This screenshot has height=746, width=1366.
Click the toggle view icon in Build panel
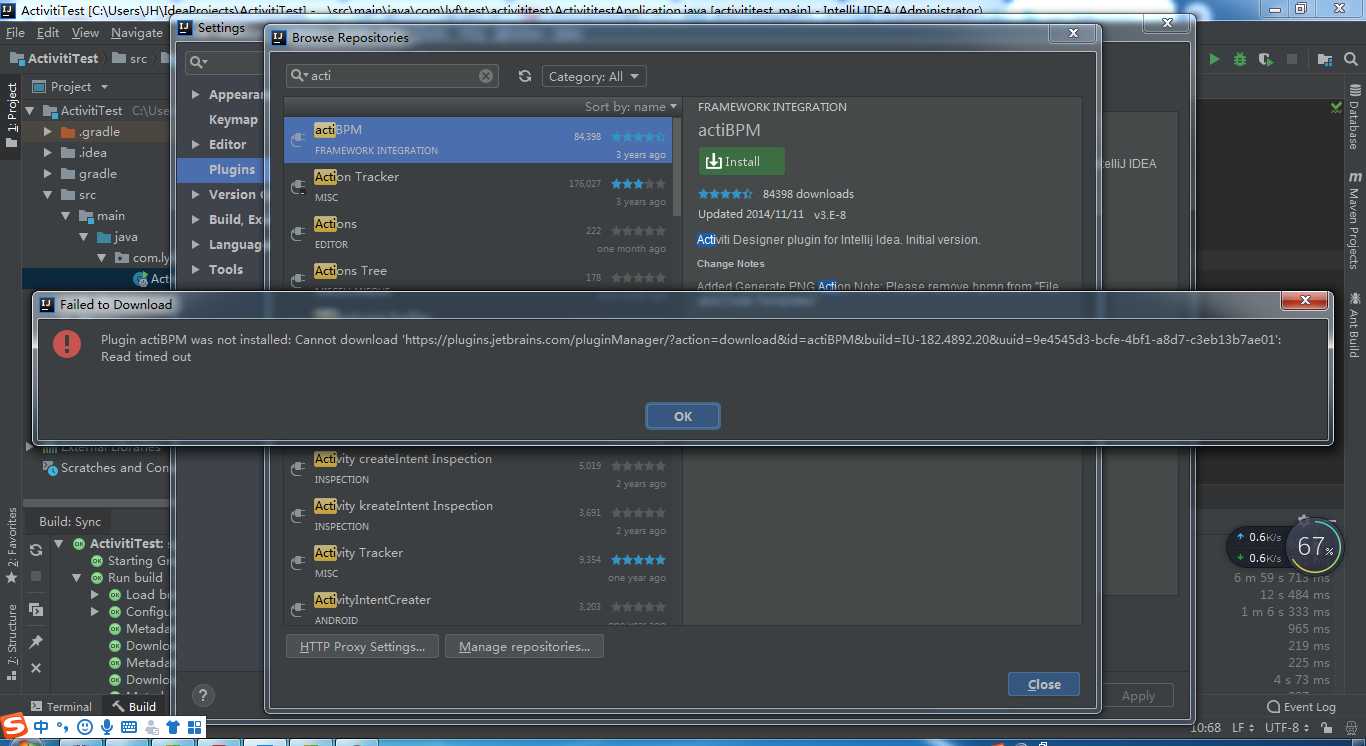tap(36, 610)
